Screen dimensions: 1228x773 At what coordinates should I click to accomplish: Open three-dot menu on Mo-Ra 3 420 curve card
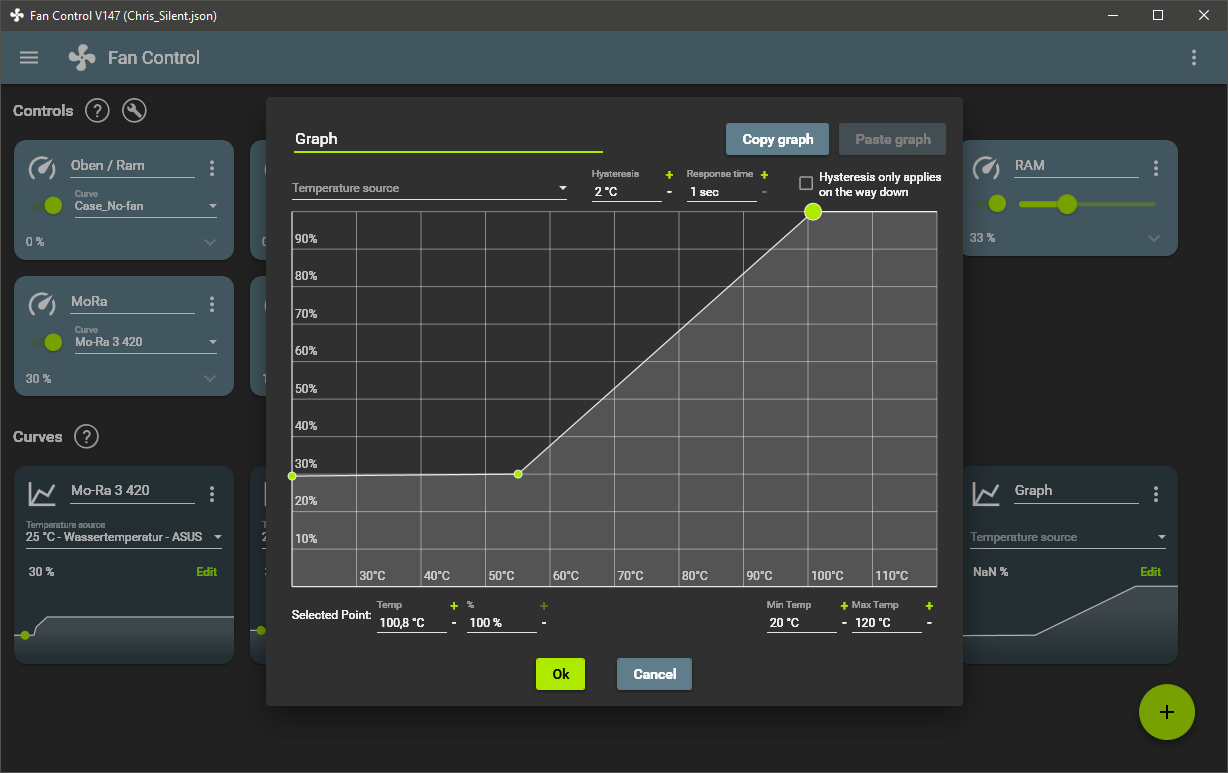coord(212,494)
